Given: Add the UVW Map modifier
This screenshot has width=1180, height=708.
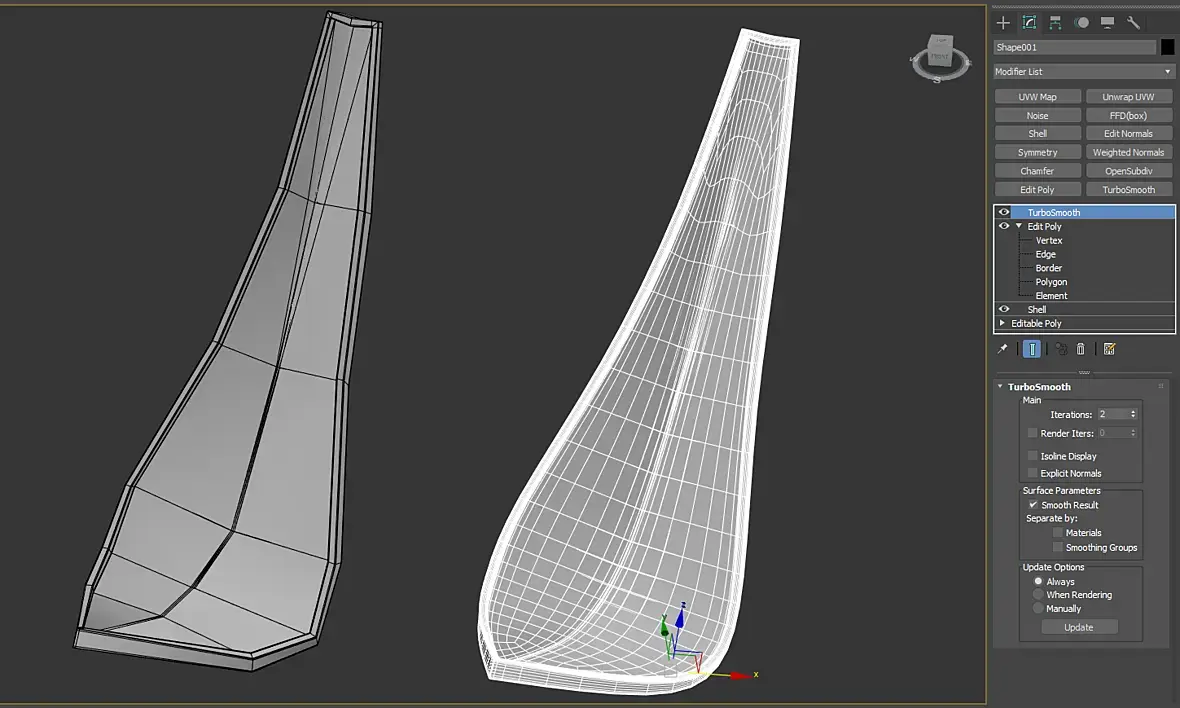Looking at the screenshot, I should pyautogui.click(x=1038, y=96).
